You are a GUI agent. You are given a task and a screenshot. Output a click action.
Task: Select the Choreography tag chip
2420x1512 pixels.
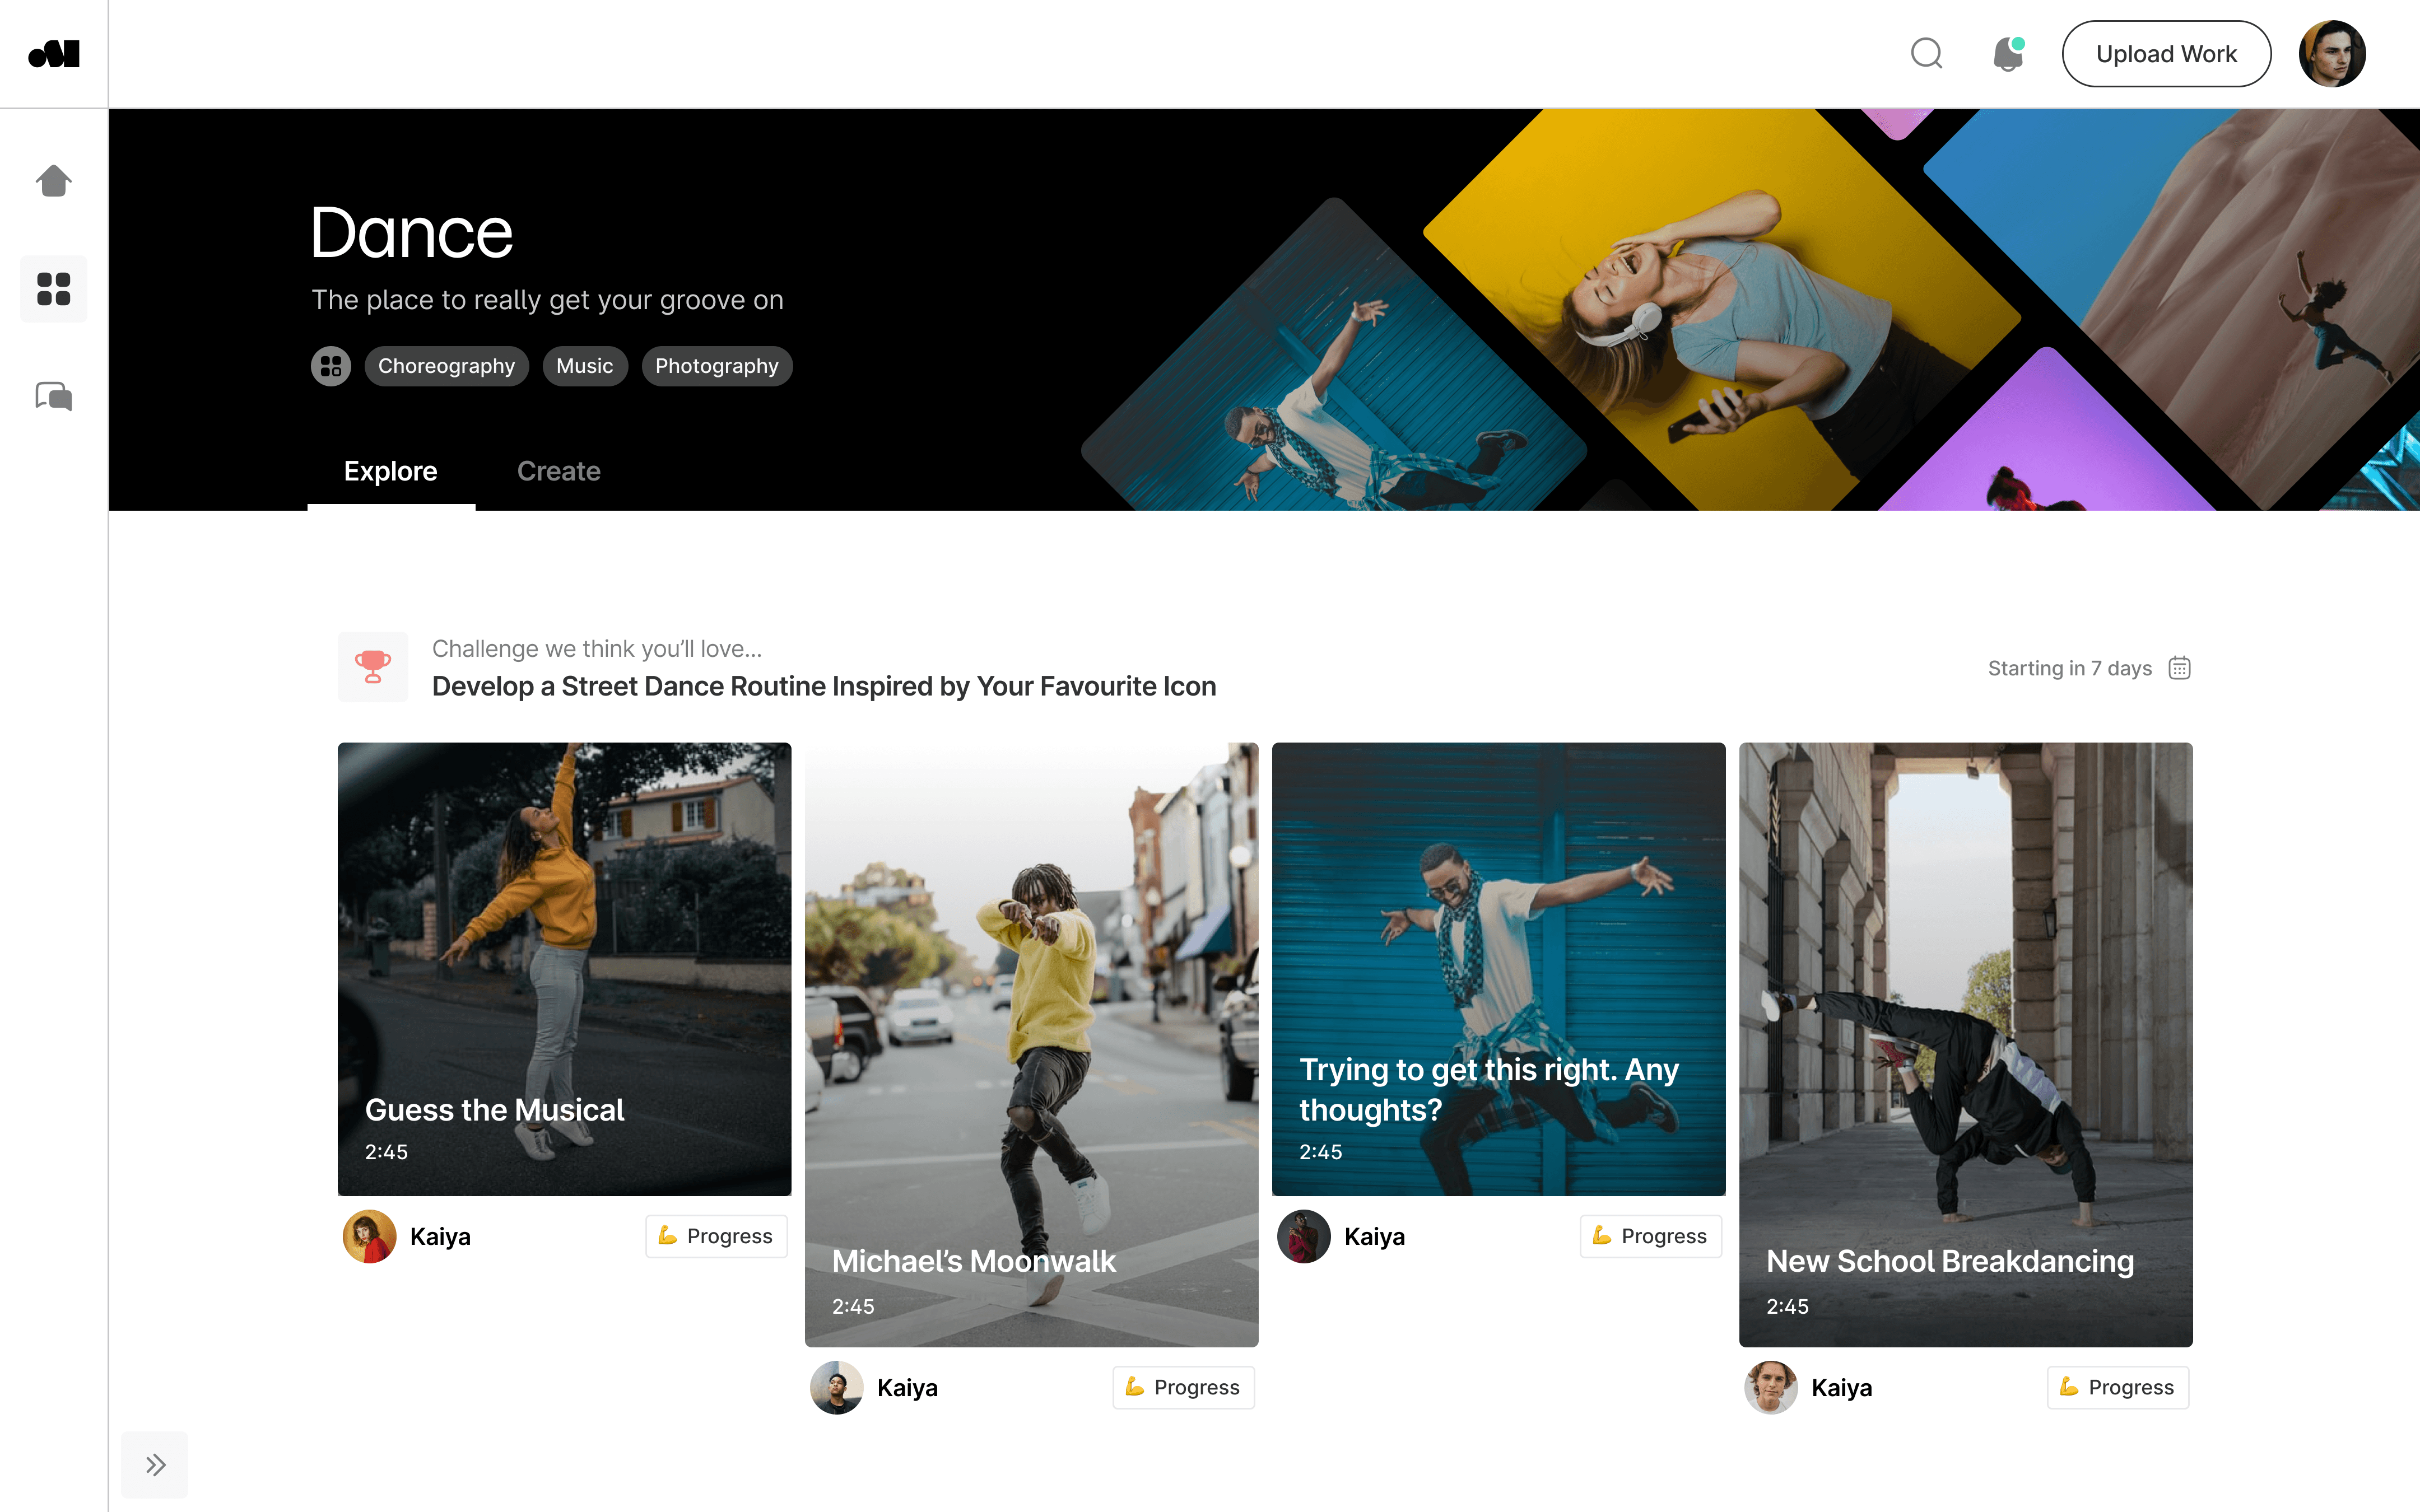point(446,366)
